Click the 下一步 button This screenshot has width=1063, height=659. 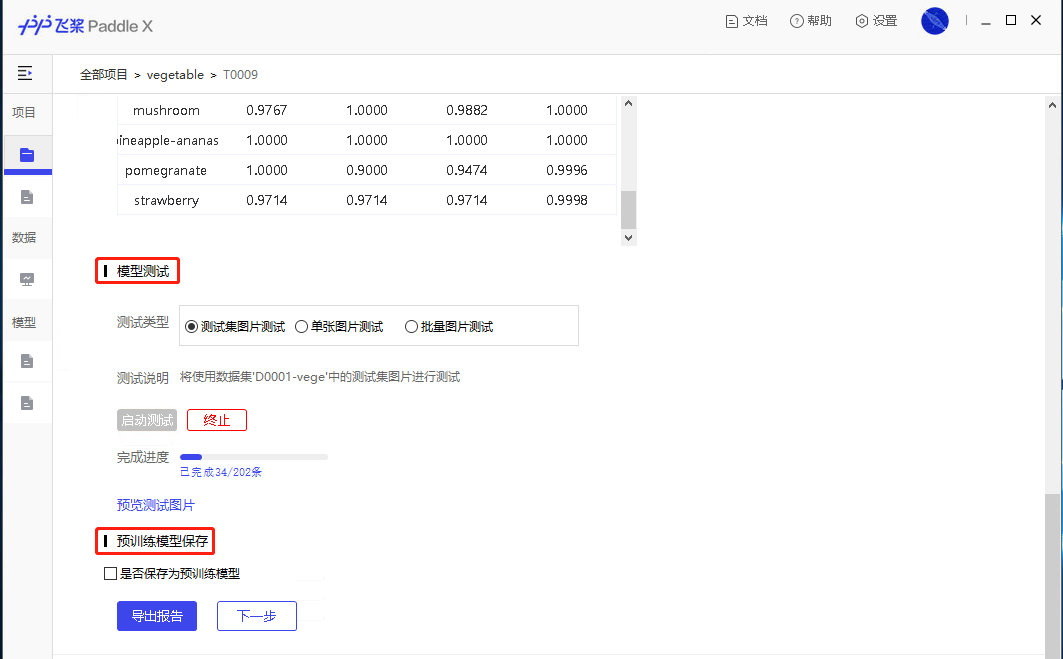(256, 616)
